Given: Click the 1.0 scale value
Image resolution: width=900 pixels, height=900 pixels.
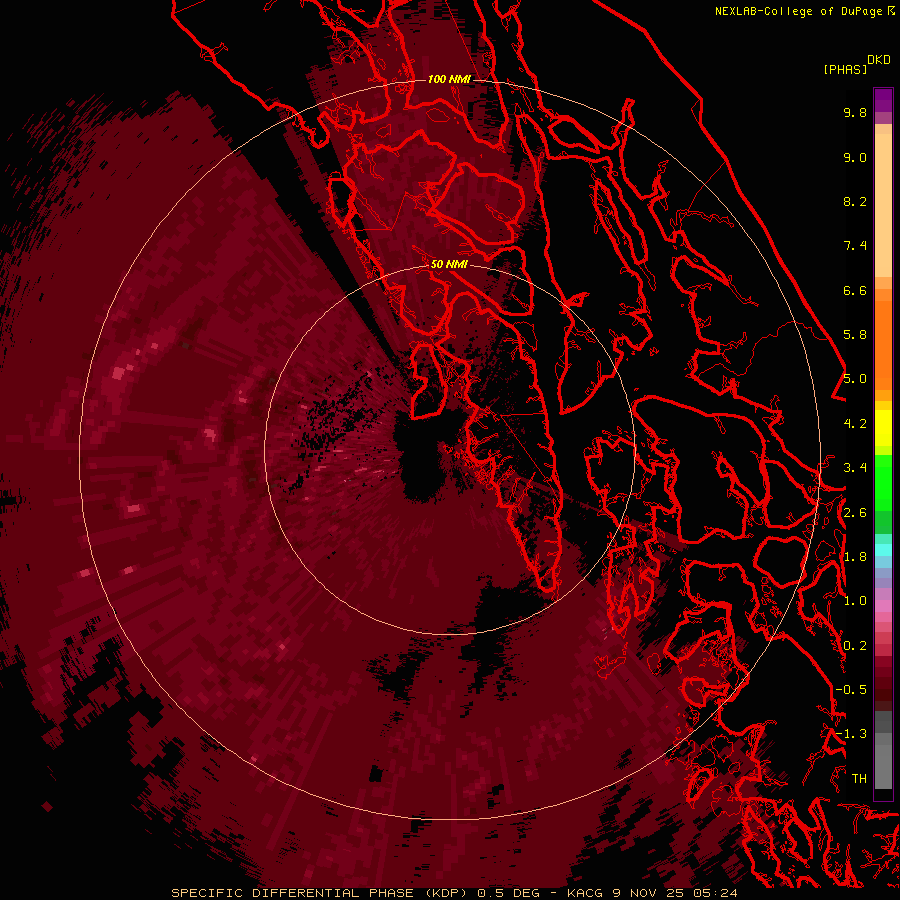Looking at the screenshot, I should pyautogui.click(x=855, y=601).
